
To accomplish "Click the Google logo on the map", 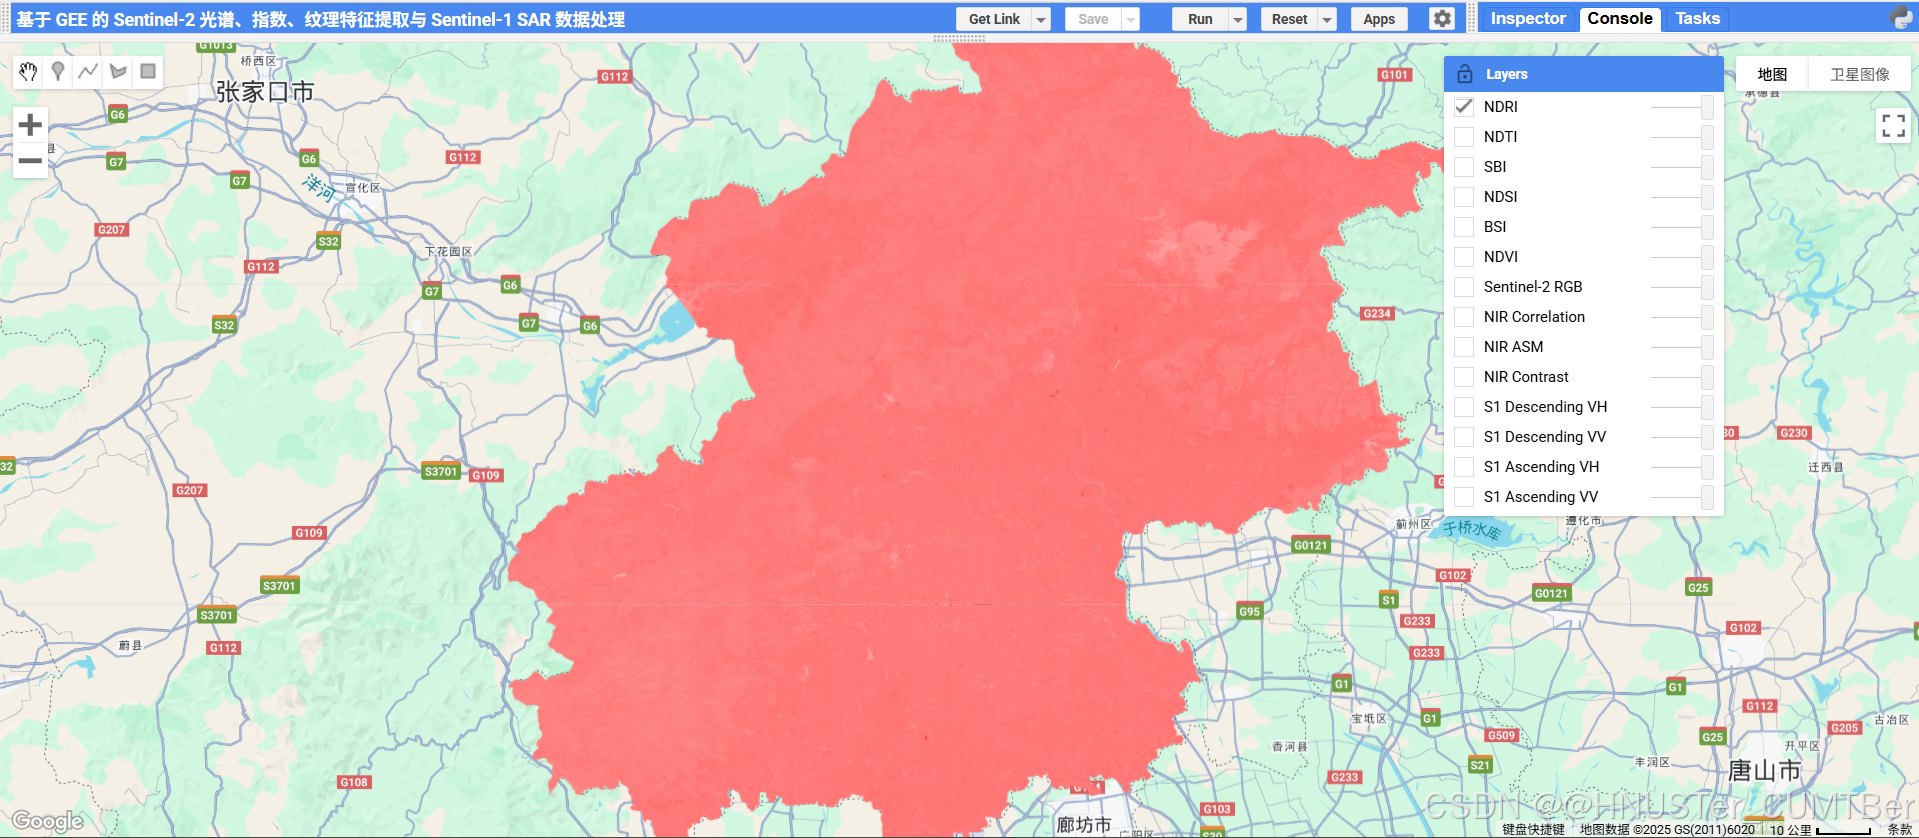I will pyautogui.click(x=47, y=822).
